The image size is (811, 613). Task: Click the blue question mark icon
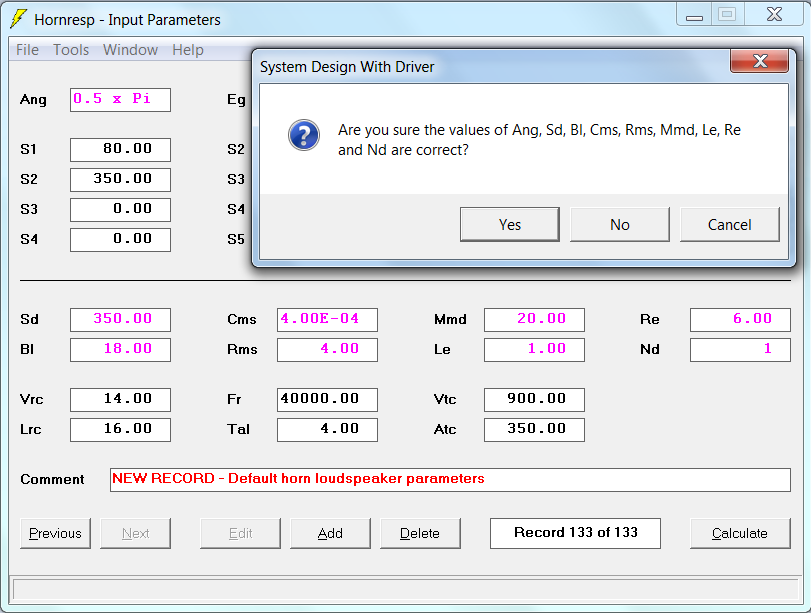coord(304,135)
